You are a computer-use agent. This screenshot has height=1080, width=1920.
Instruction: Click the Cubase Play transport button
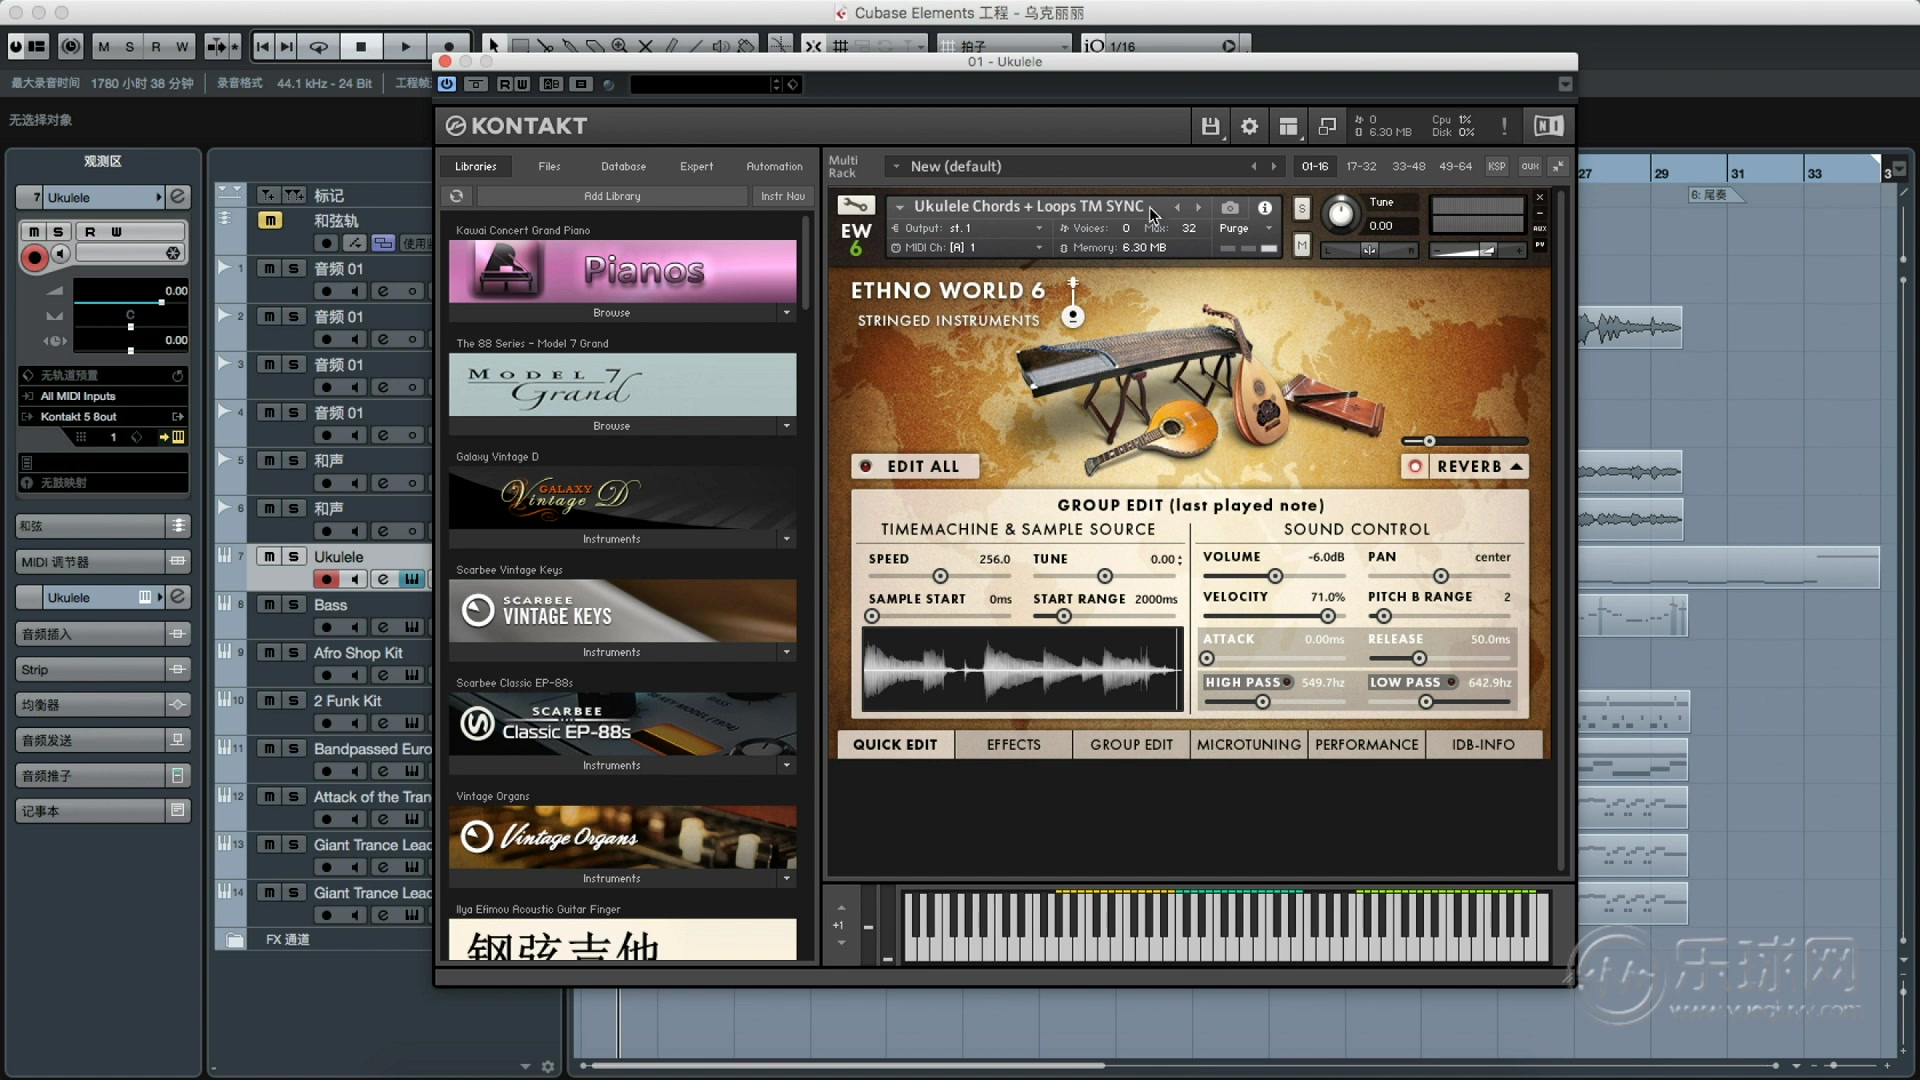405,46
